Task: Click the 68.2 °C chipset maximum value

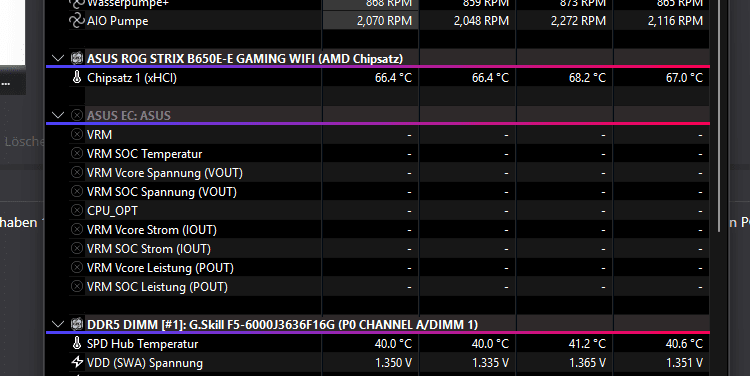Action: pos(587,78)
